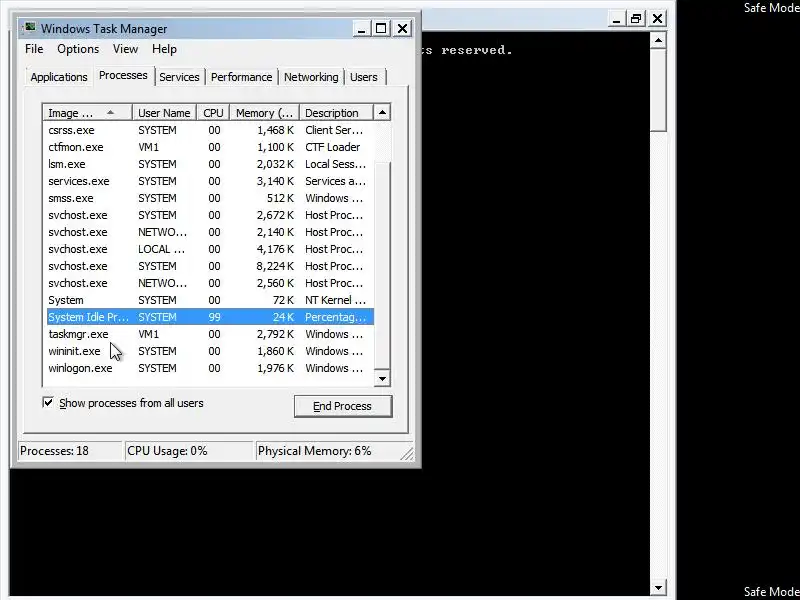This screenshot has height=600, width=800.
Task: Click the NT Kernel description cell
Action: 335,300
